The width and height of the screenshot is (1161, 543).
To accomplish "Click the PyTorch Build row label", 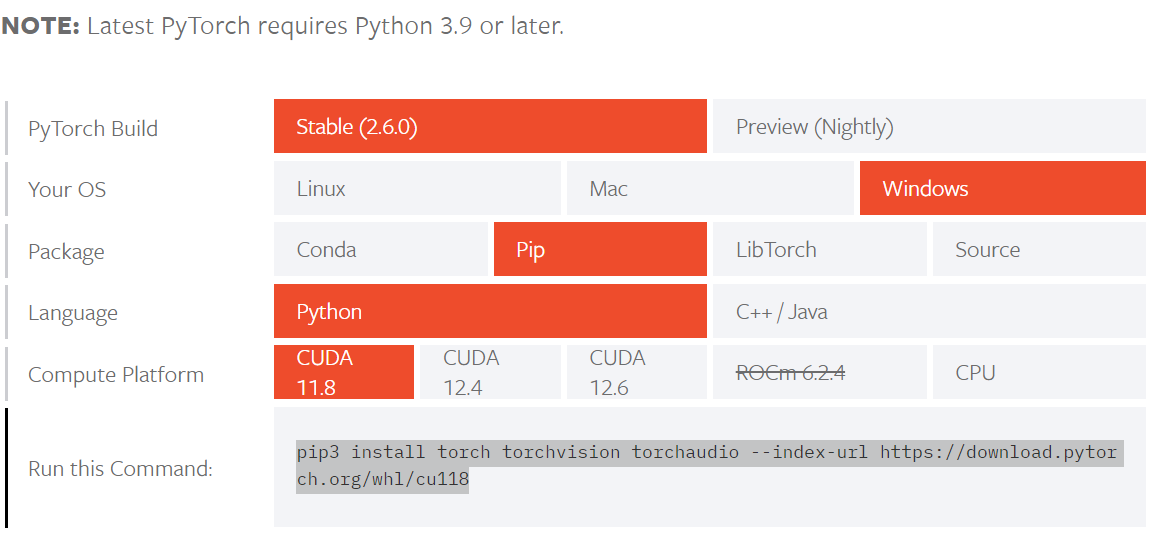I will tap(93, 129).
